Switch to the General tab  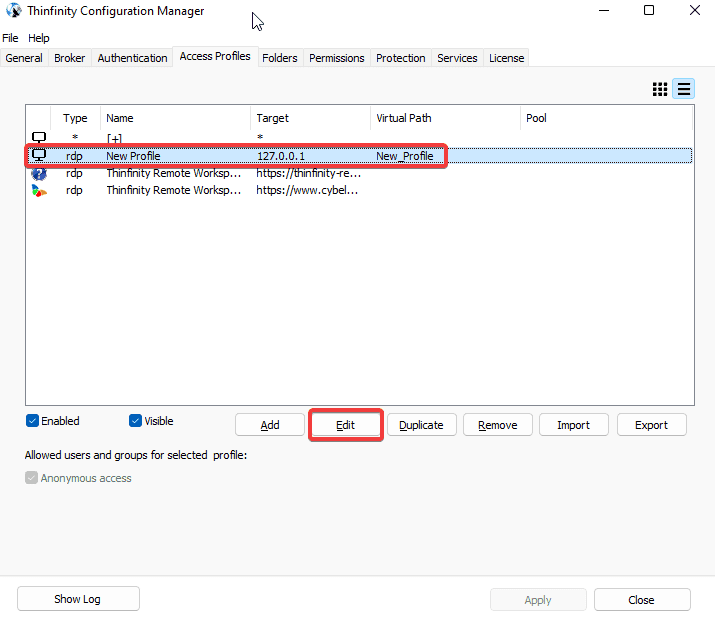click(24, 58)
